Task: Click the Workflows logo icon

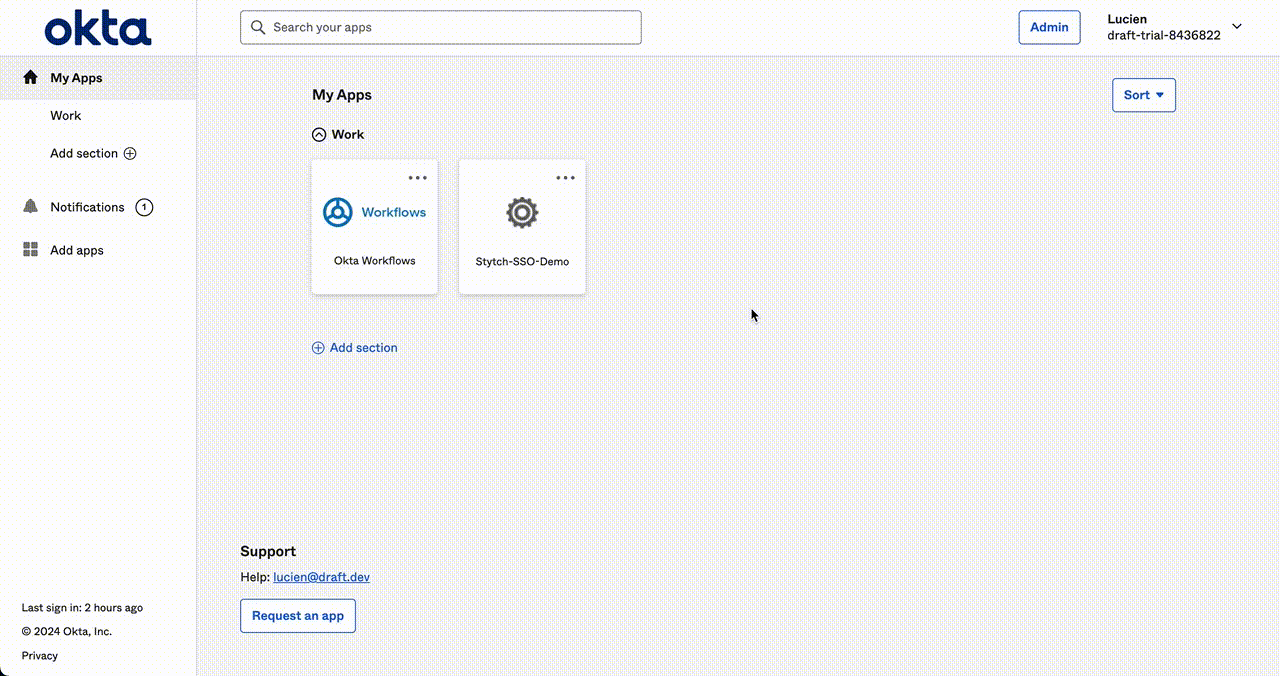Action: pos(338,212)
